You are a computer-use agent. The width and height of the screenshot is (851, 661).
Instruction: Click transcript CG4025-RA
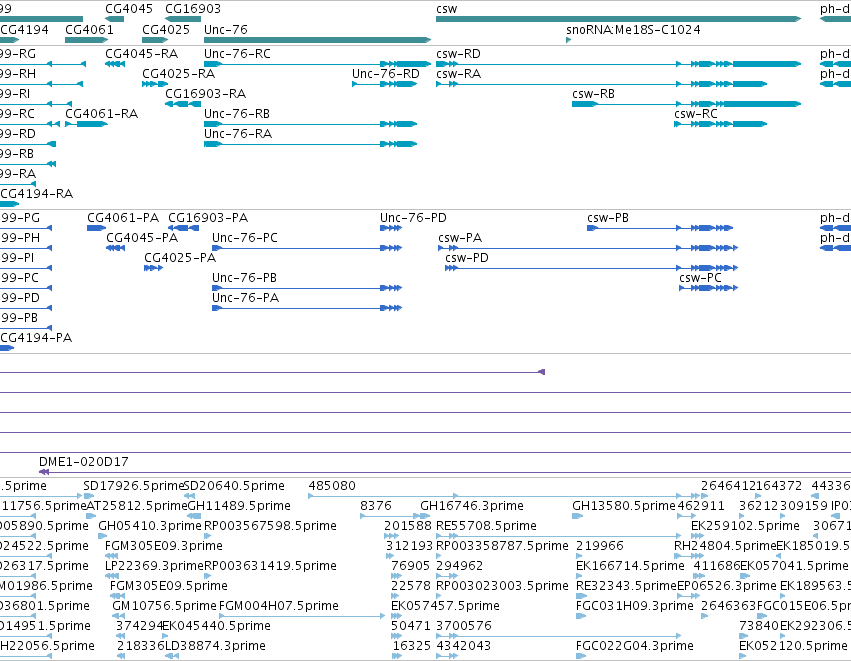click(x=155, y=84)
